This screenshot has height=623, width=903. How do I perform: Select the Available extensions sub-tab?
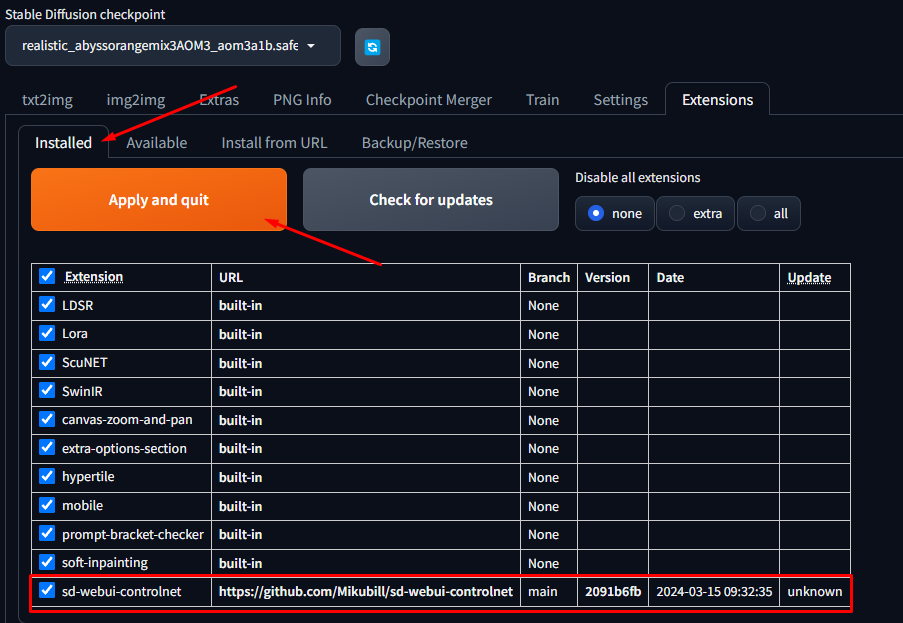(x=156, y=143)
